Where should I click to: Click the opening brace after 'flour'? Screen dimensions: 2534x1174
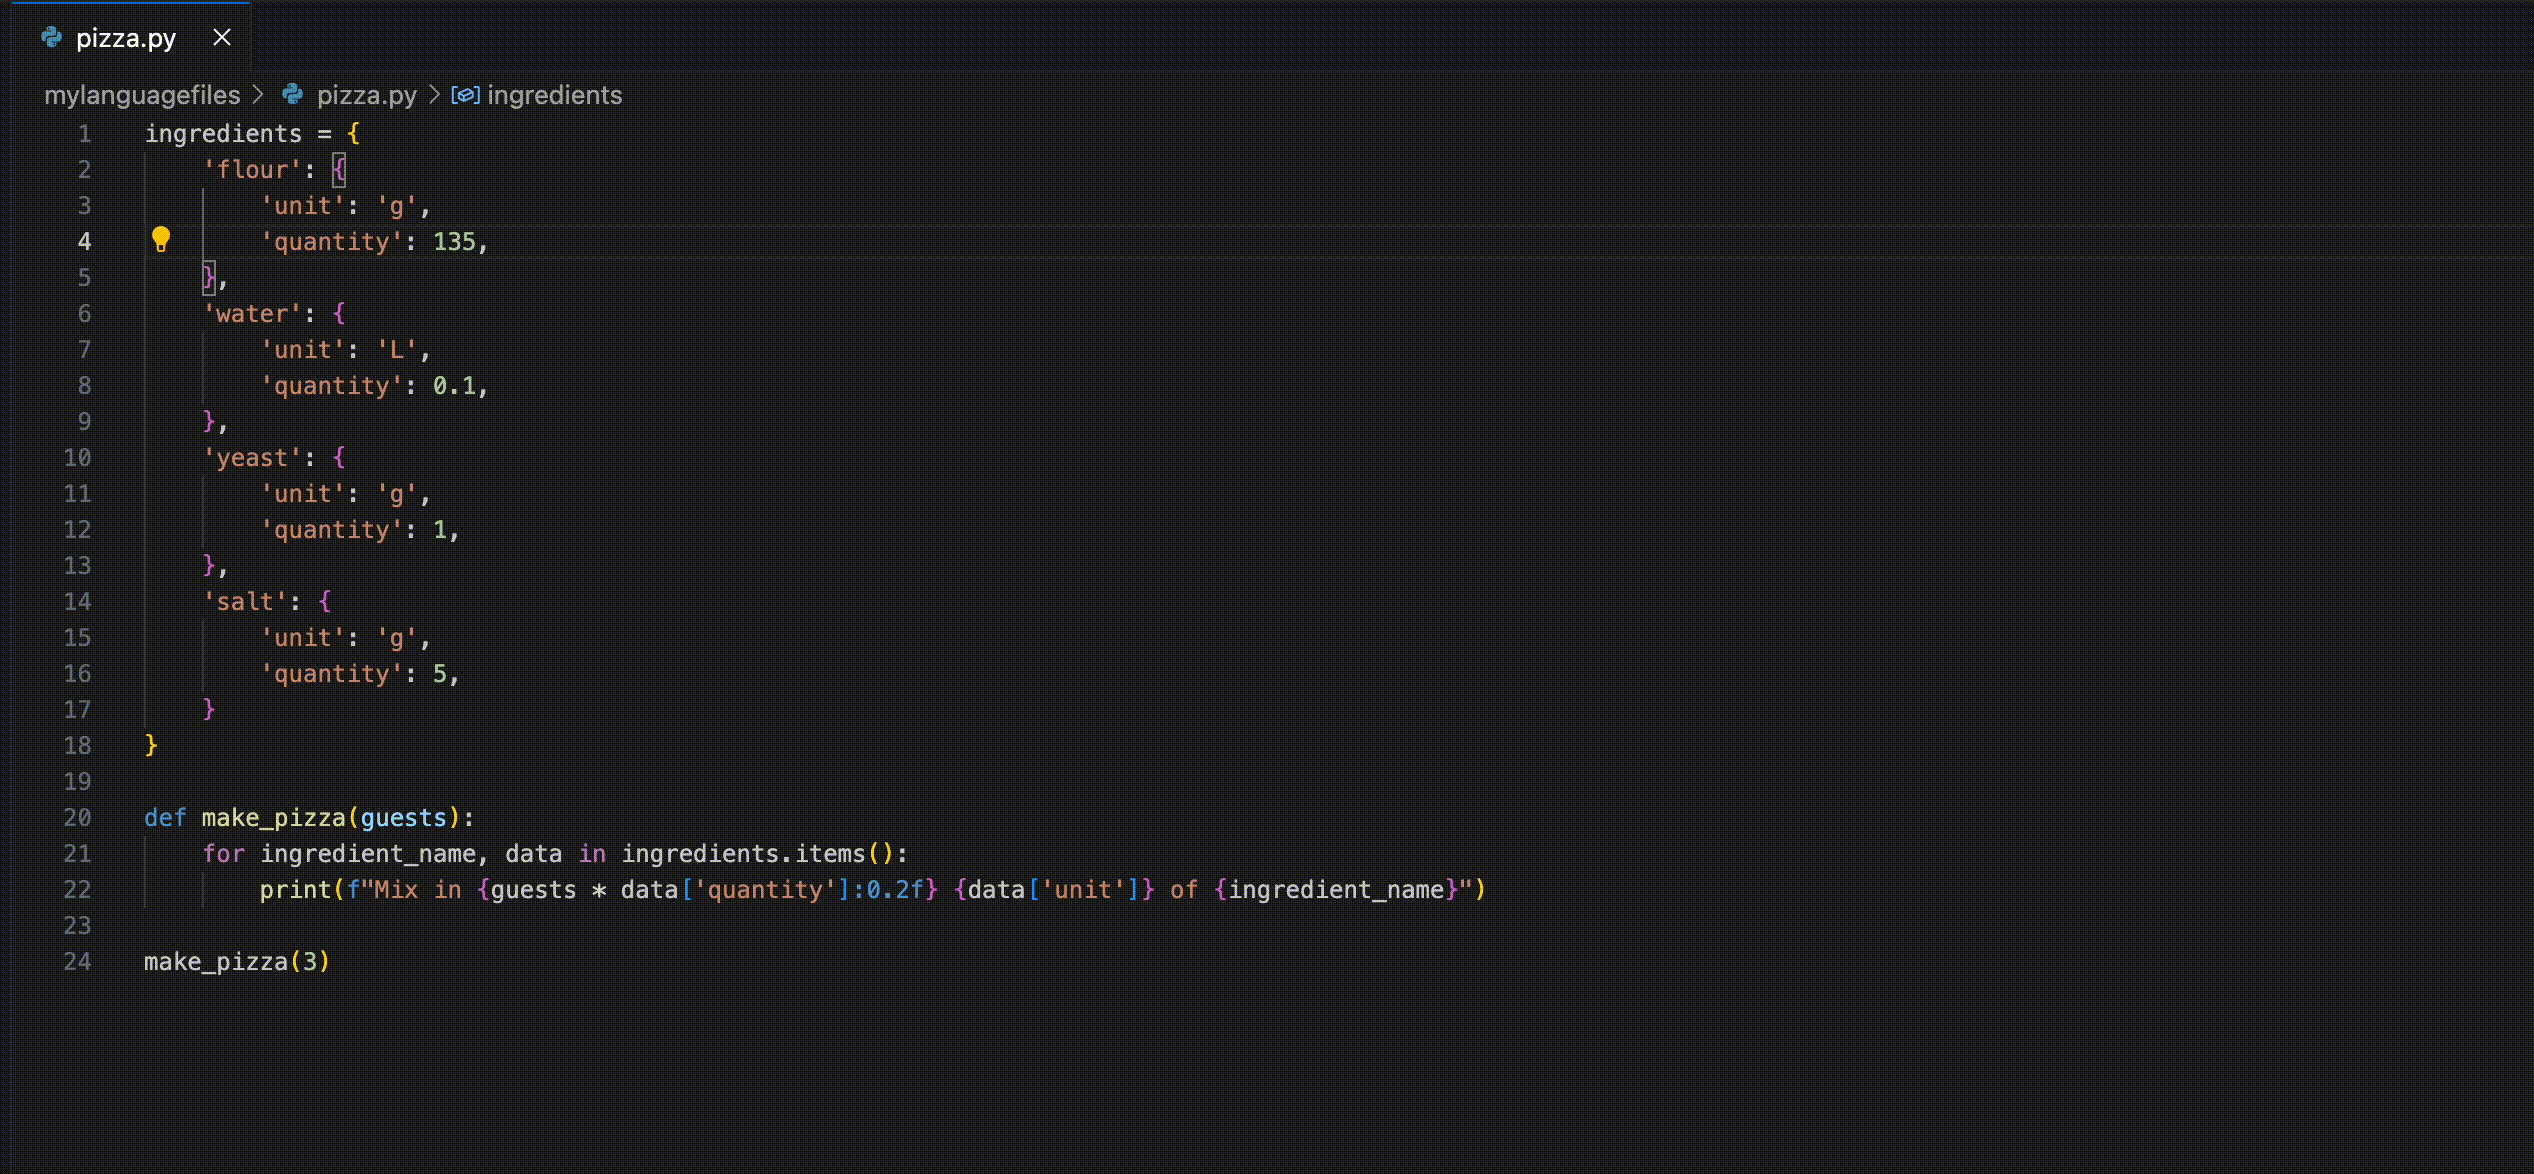pos(339,170)
